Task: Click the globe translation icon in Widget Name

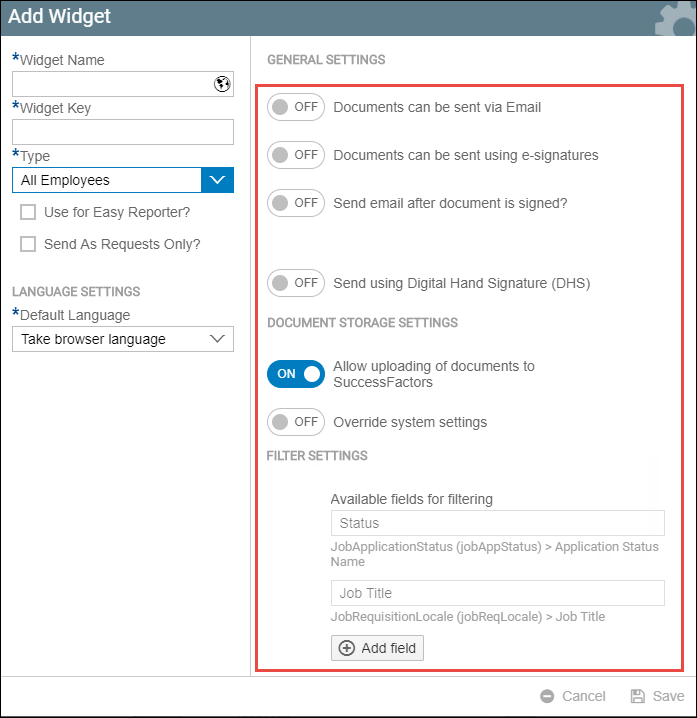Action: tap(222, 84)
